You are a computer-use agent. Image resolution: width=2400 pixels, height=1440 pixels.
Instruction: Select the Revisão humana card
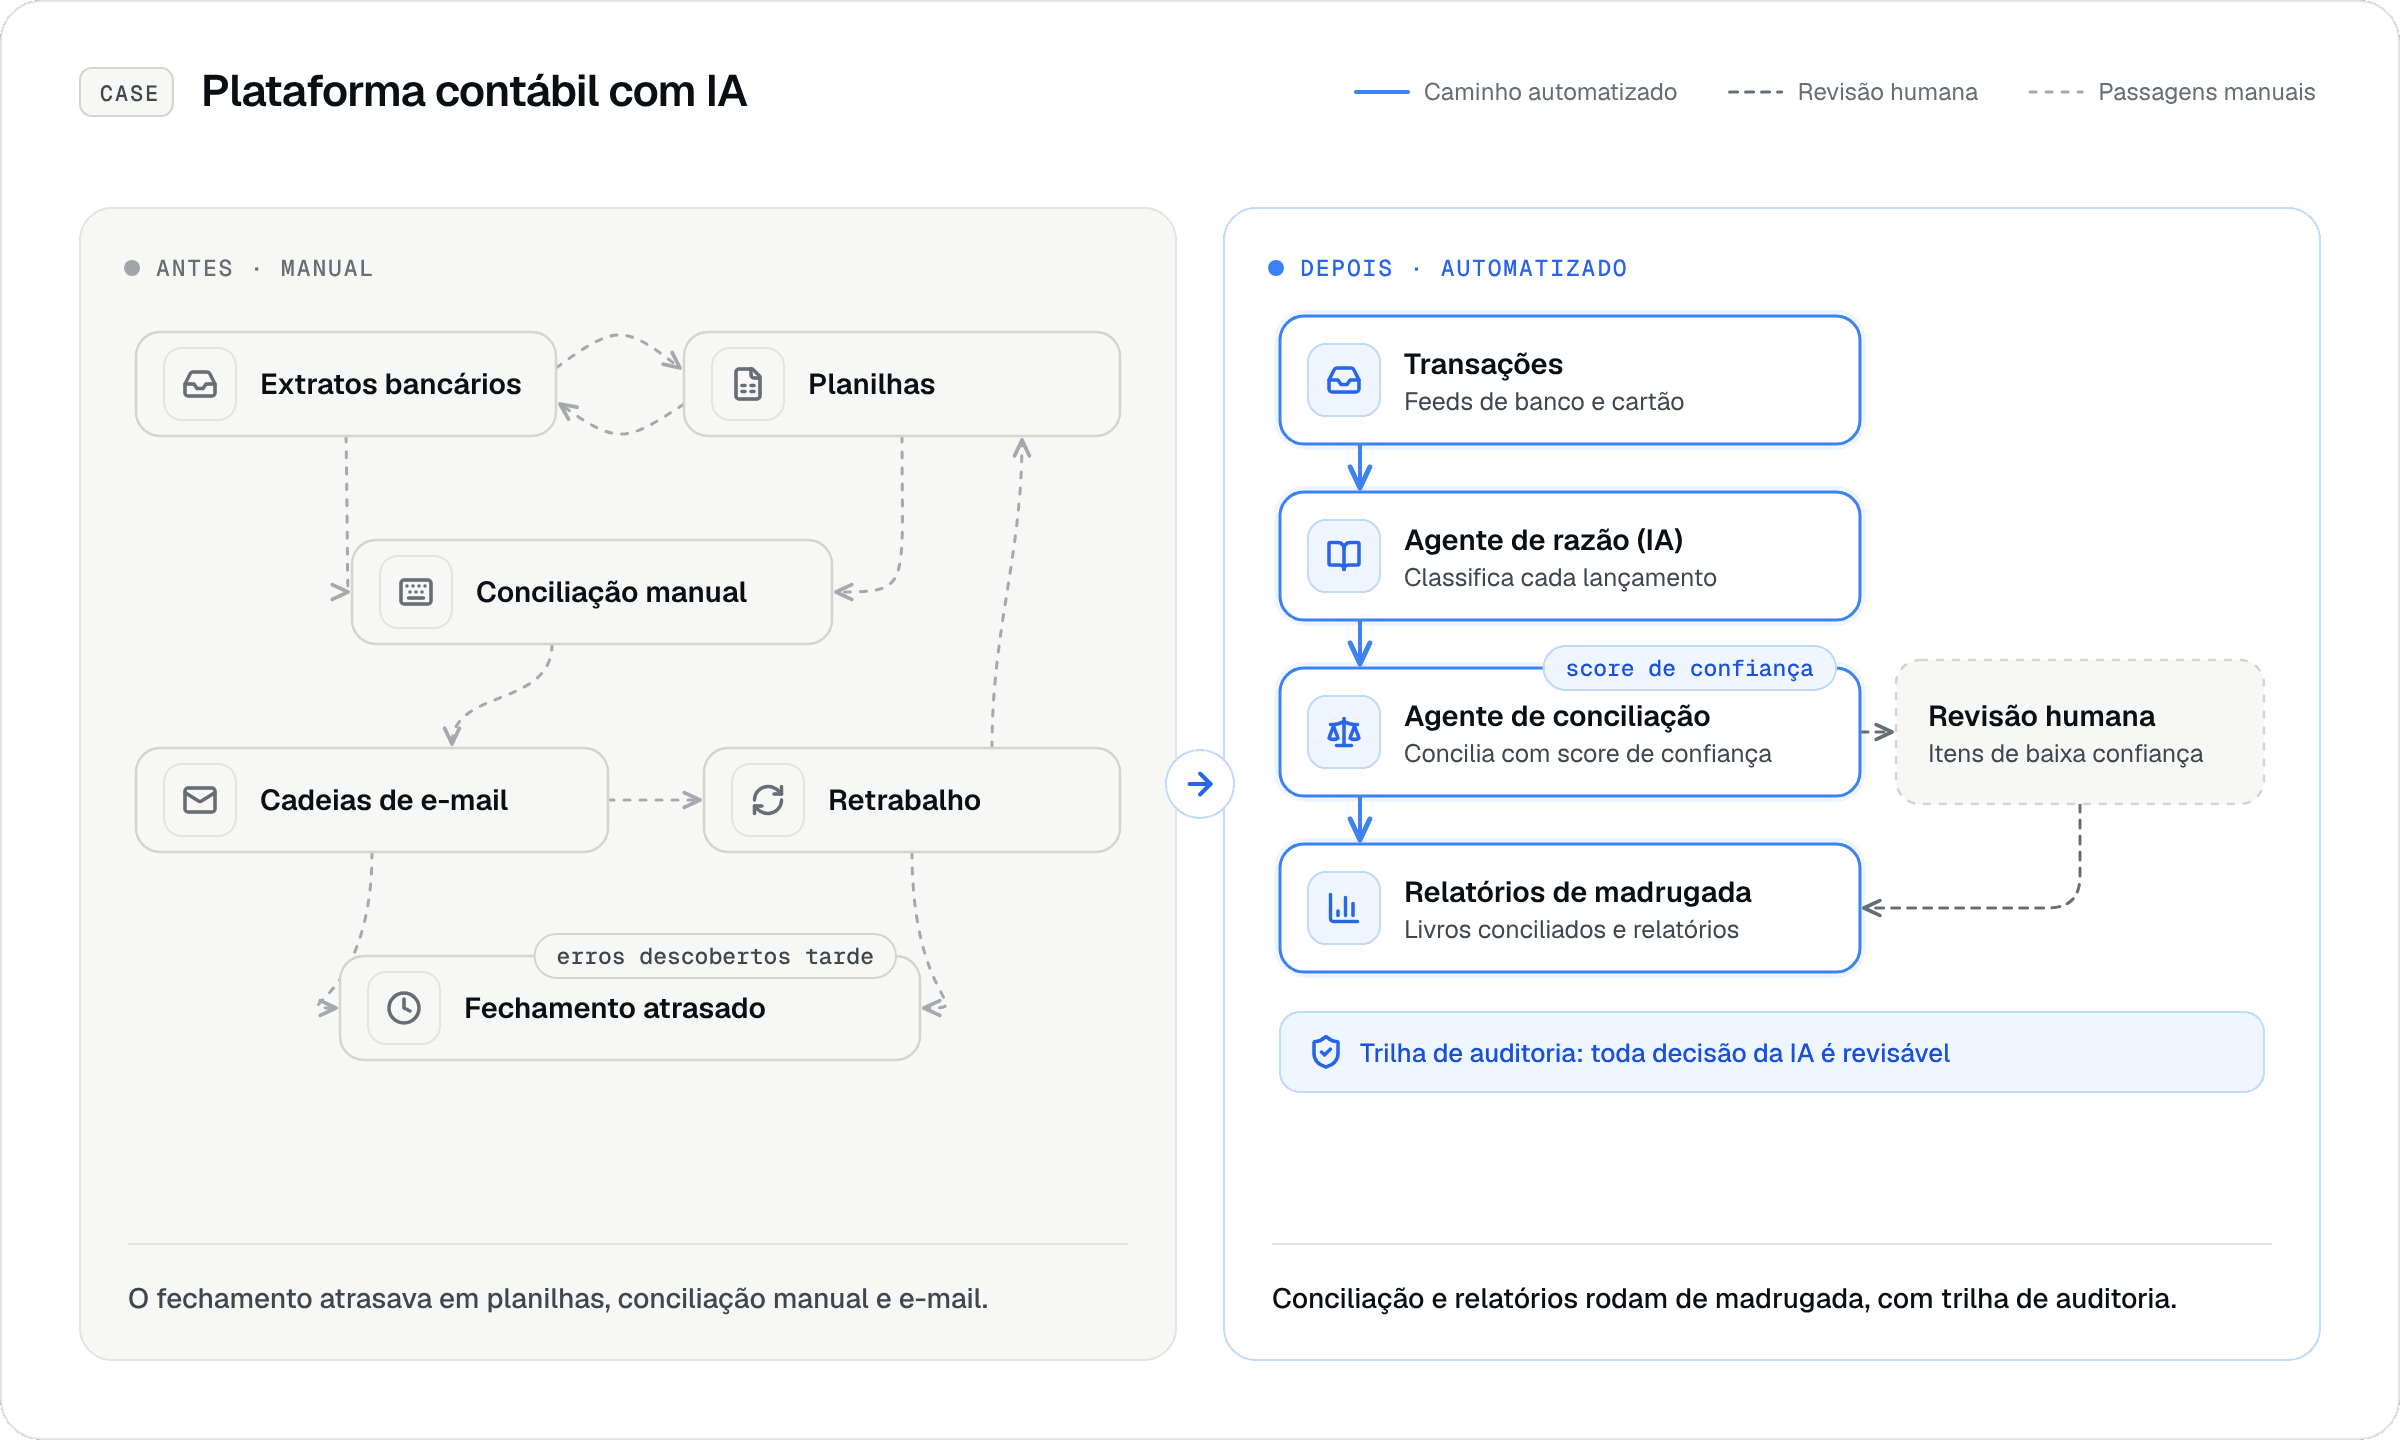tap(2080, 732)
